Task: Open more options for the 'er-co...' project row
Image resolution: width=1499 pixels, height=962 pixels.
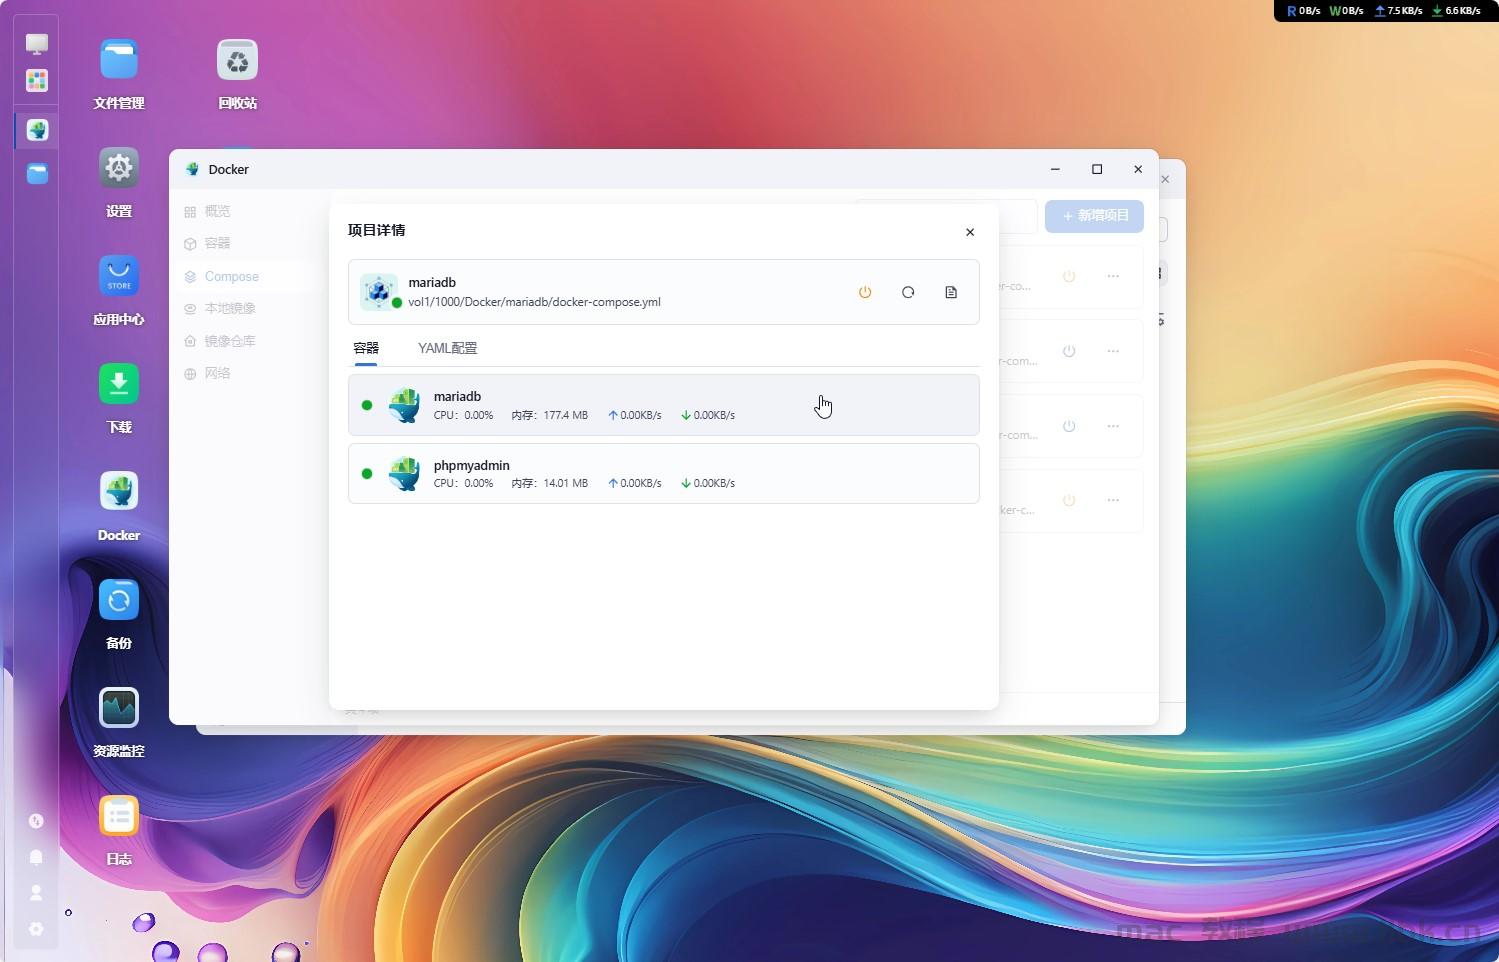Action: (x=1113, y=276)
